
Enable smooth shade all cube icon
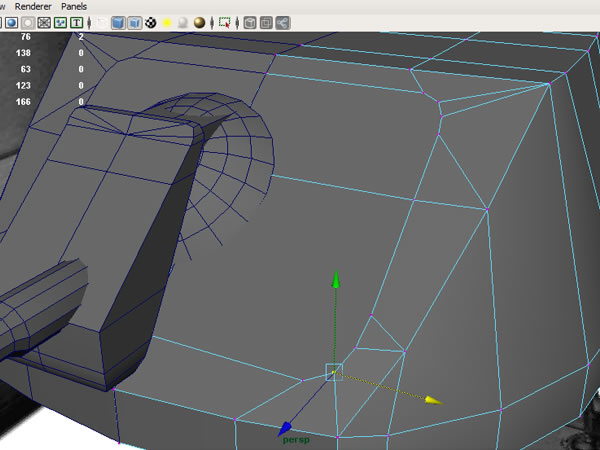pyautogui.click(x=118, y=22)
